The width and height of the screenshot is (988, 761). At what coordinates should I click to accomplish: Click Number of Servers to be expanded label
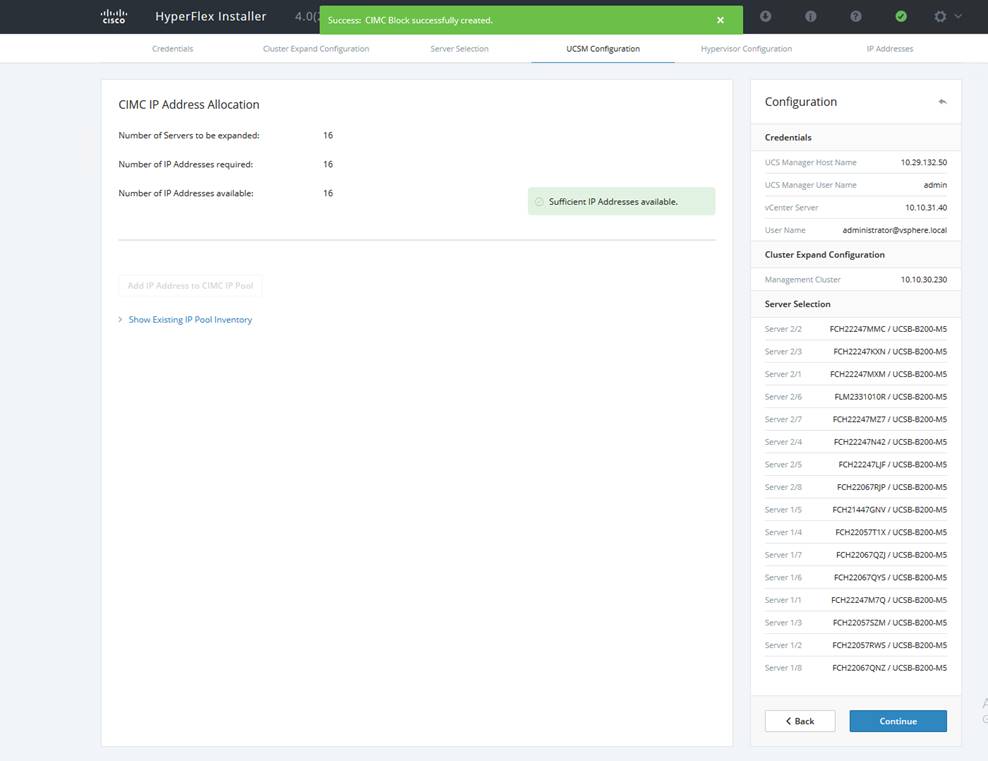pos(188,135)
